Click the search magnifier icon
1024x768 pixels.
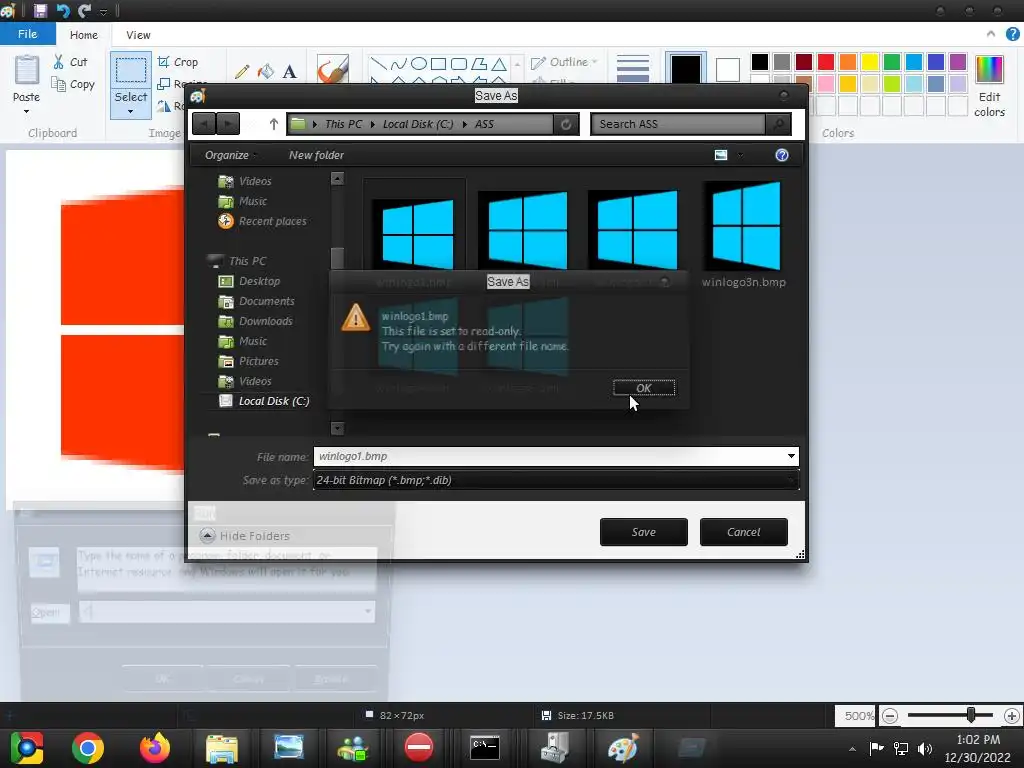[x=778, y=124]
